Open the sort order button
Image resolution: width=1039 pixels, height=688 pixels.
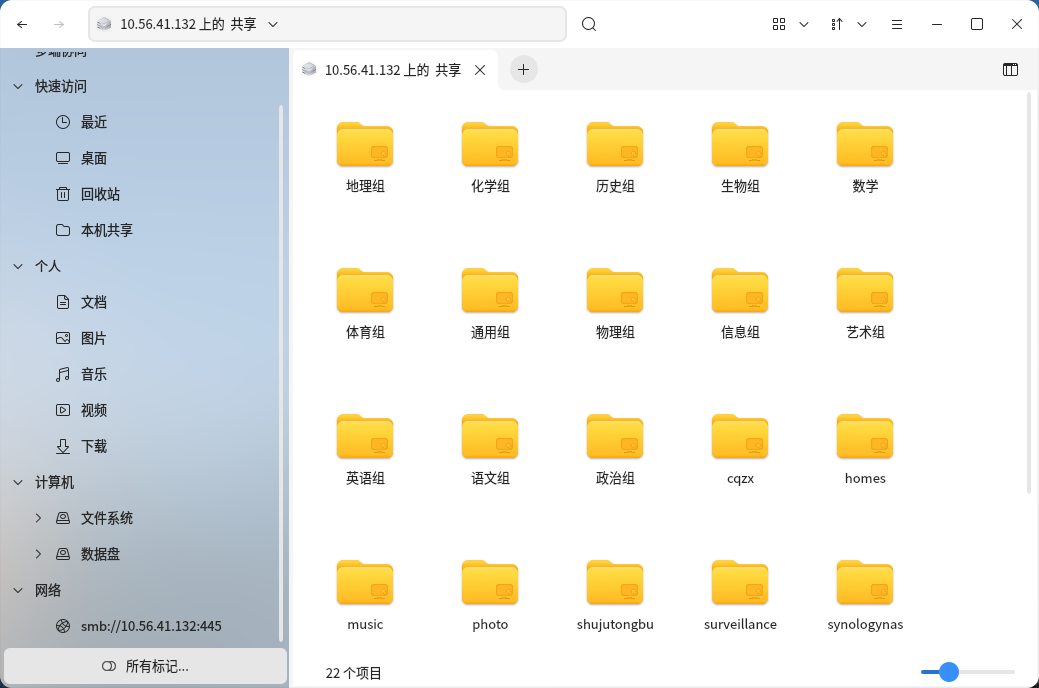[837, 25]
